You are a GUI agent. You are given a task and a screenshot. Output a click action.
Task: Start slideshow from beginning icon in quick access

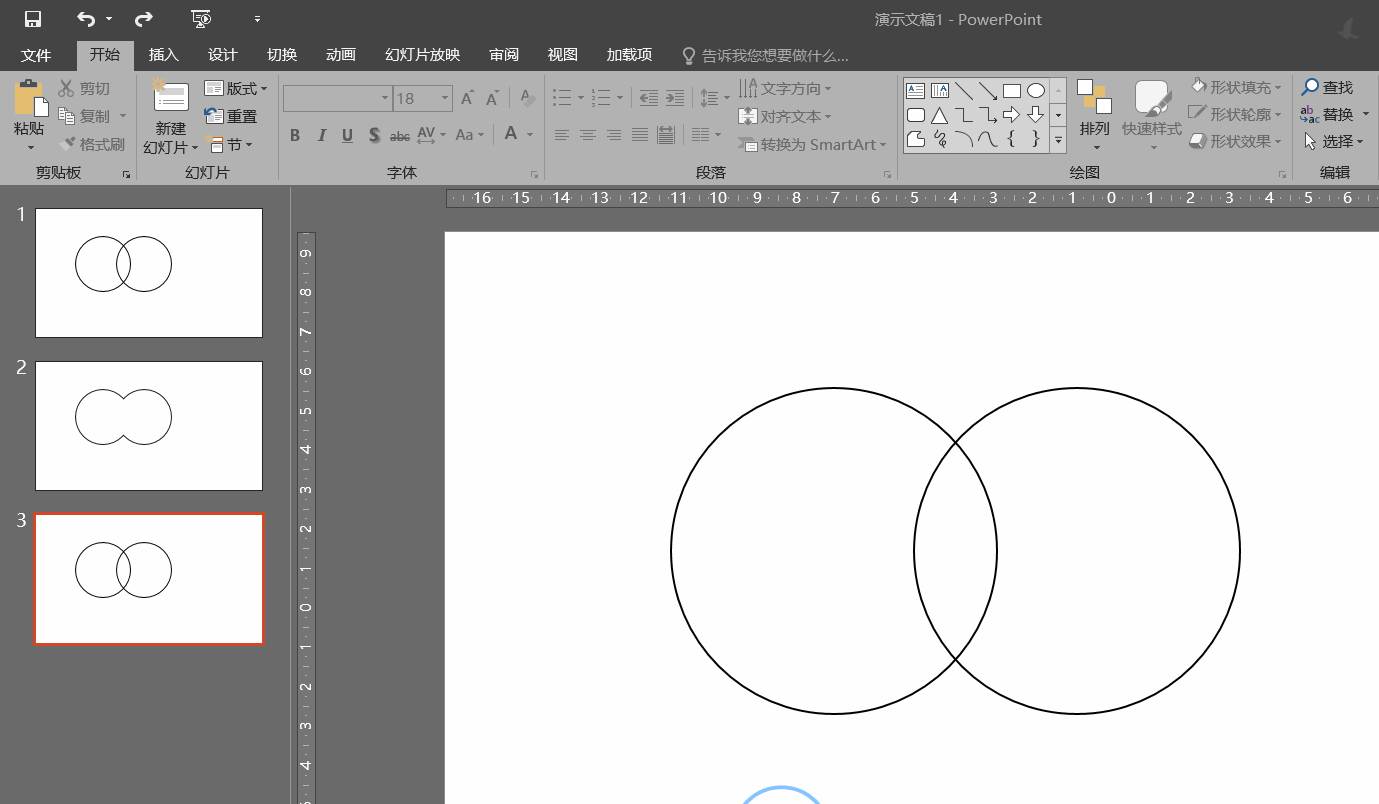tap(201, 19)
